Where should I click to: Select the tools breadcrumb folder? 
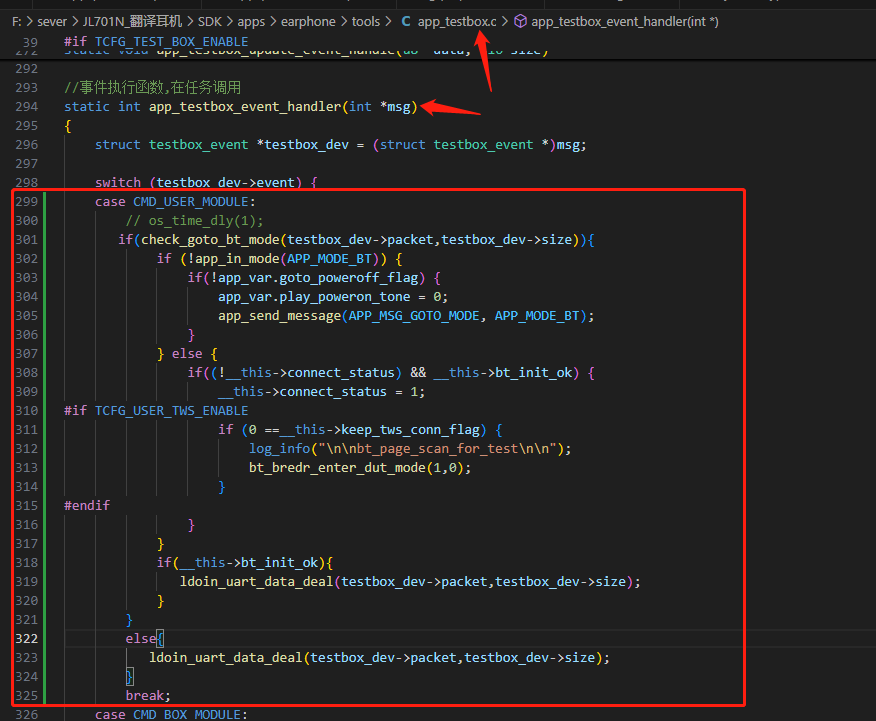tap(365, 22)
